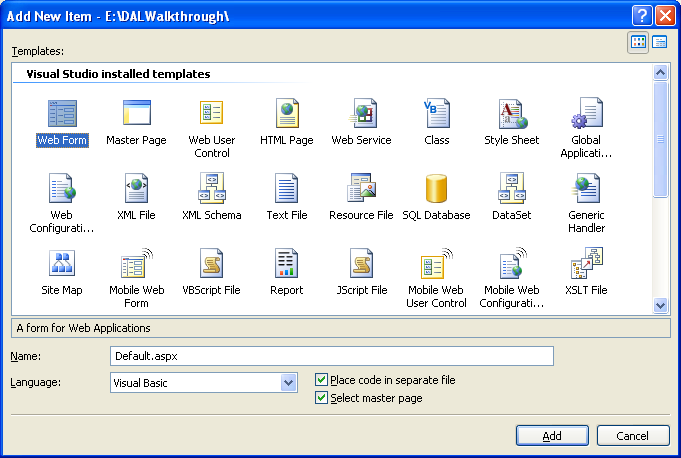Choose the Resource File template icon
Viewport: 681px width, 458px height.
pyautogui.click(x=361, y=188)
